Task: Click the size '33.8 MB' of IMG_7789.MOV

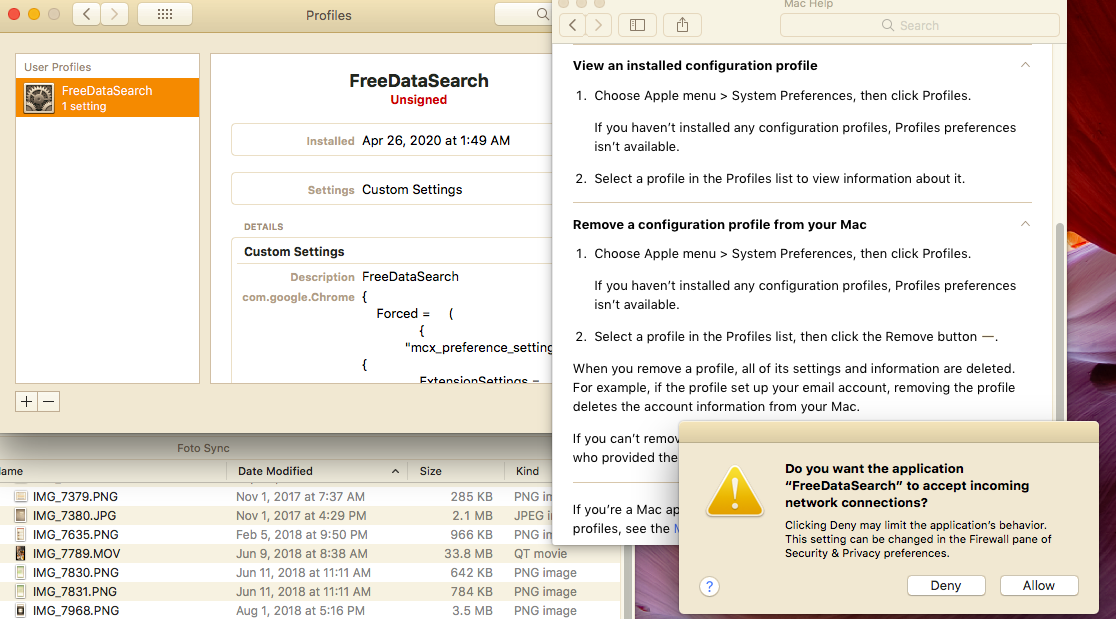Action: pos(468,554)
